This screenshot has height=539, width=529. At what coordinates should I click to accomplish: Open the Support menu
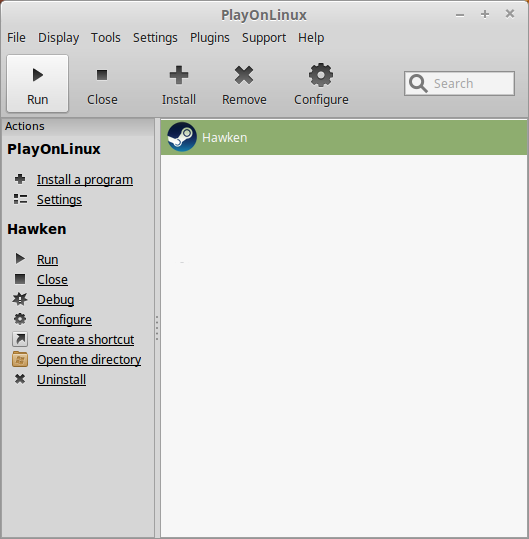(x=264, y=37)
